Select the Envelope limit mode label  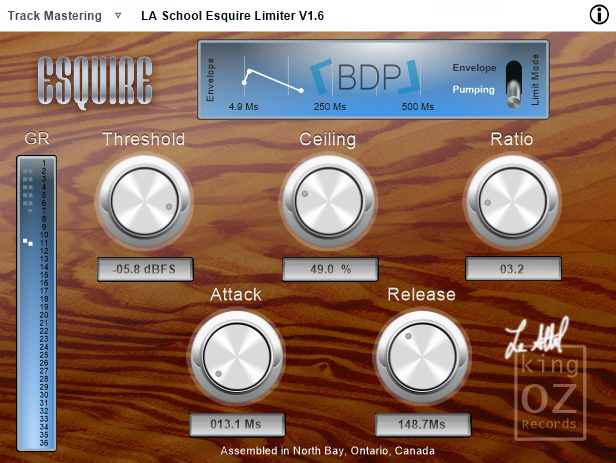point(474,68)
